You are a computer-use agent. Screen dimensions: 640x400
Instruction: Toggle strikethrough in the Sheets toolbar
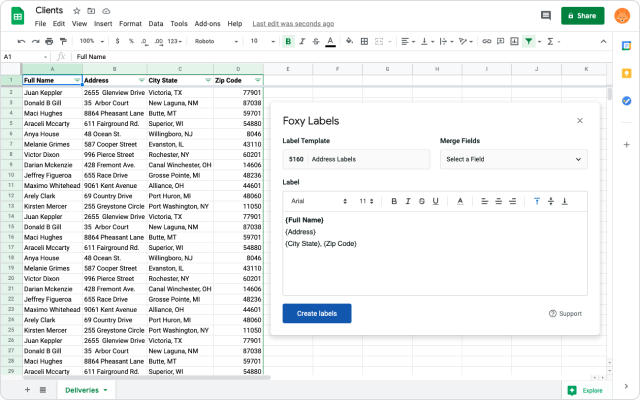[x=316, y=41]
